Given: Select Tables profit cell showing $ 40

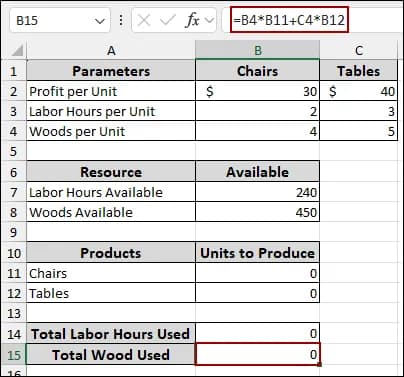Looking at the screenshot, I should [x=359, y=91].
